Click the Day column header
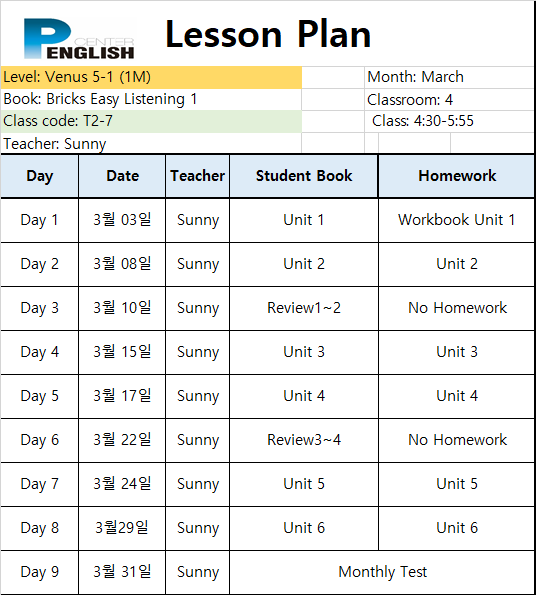Screen dimensions: 536x598 40,176
